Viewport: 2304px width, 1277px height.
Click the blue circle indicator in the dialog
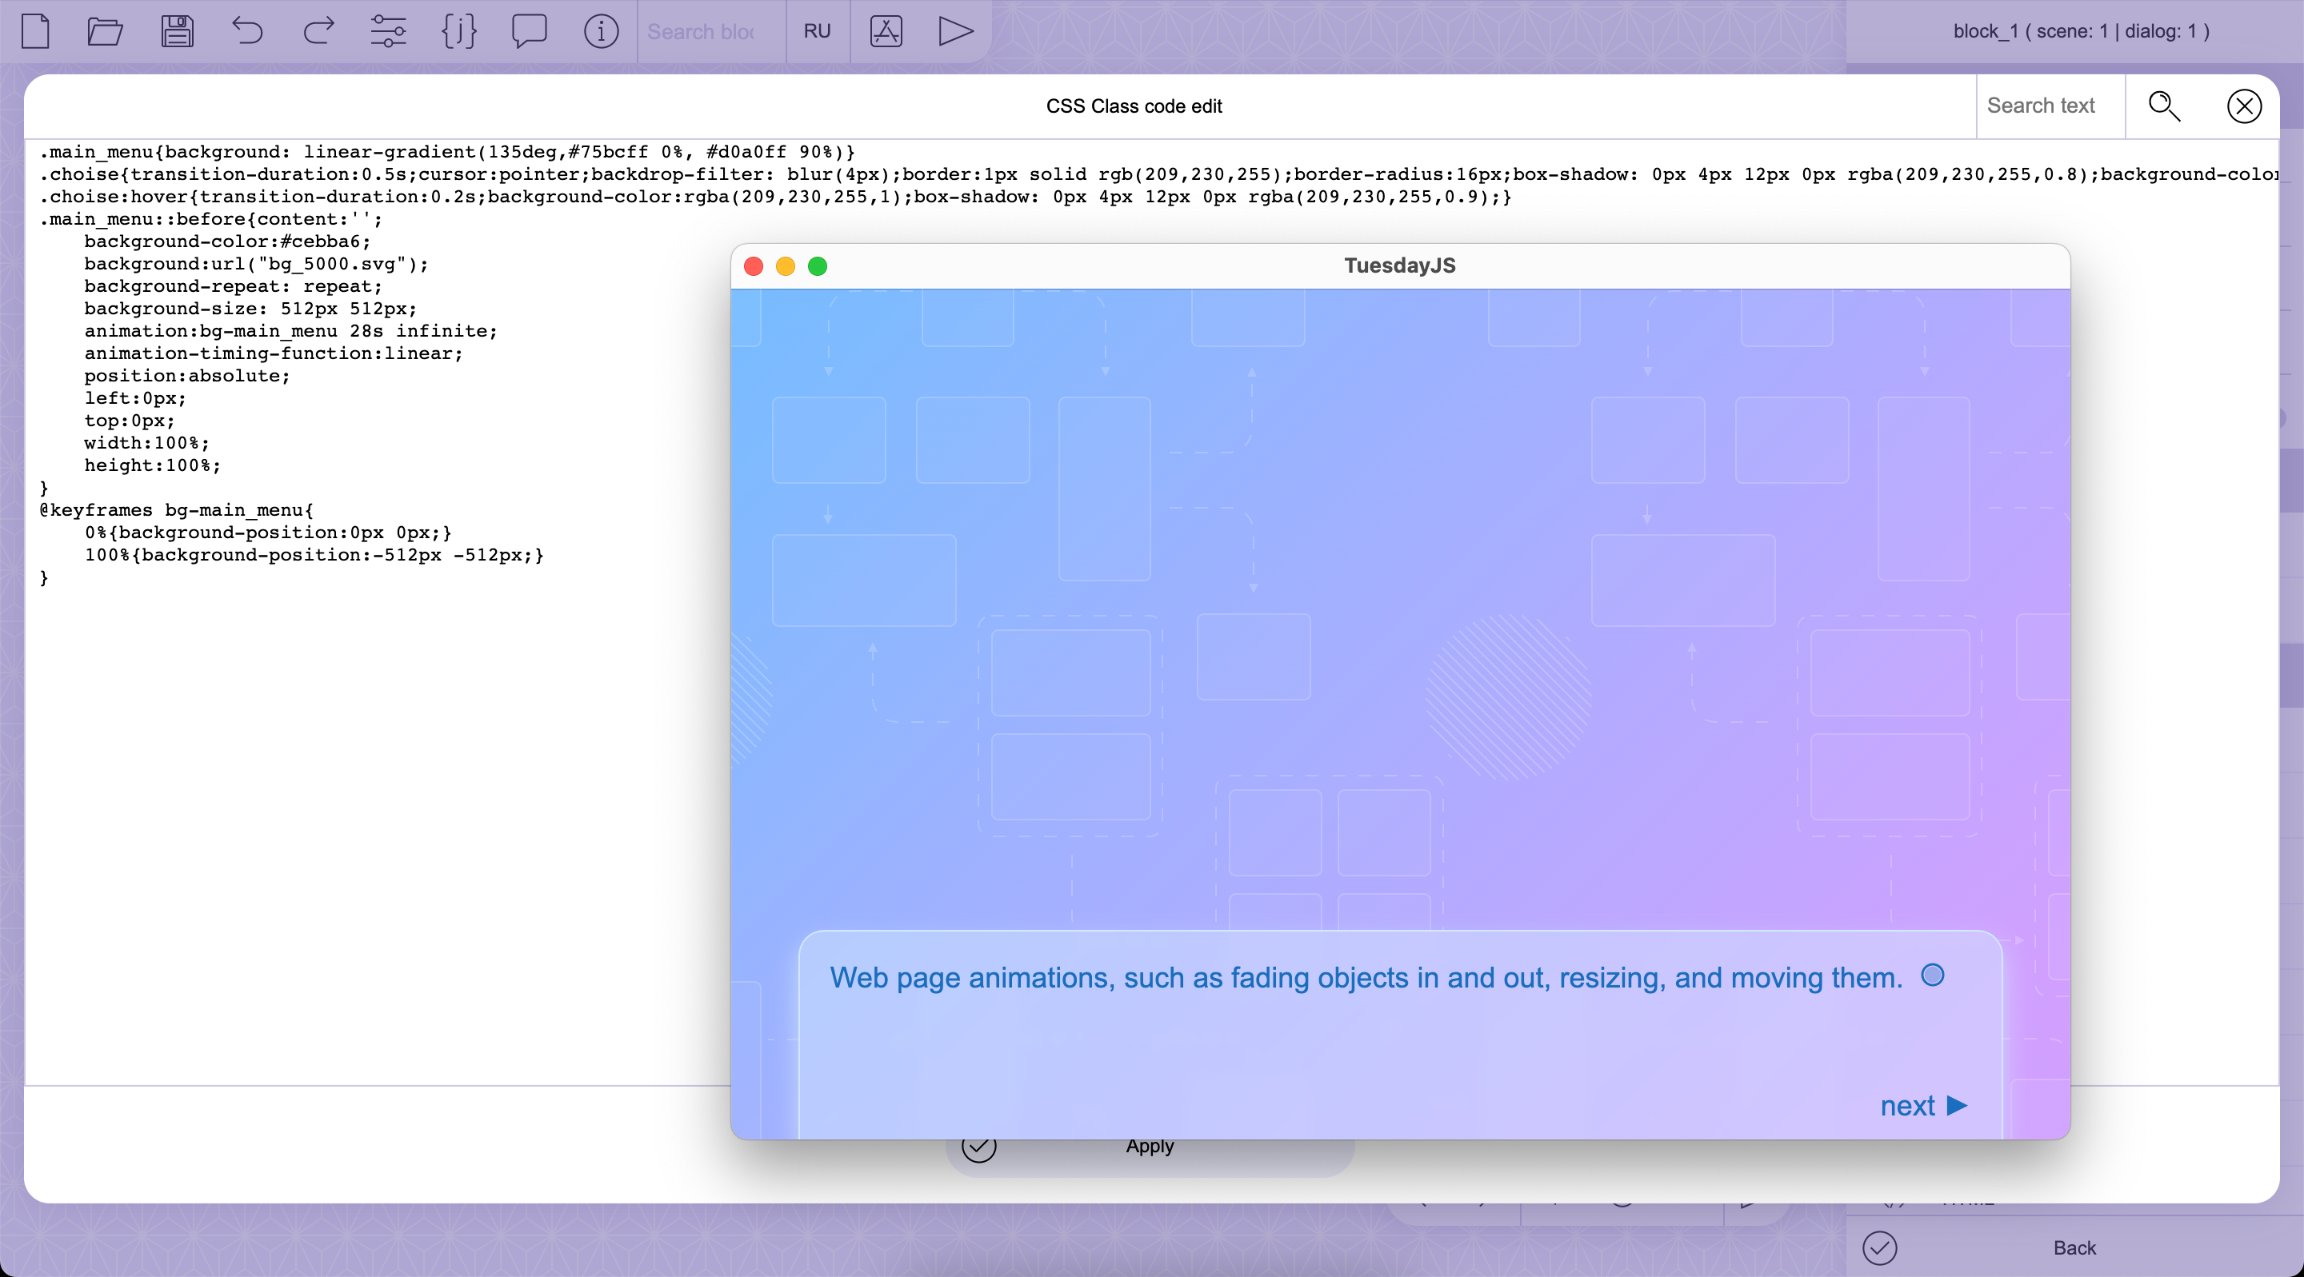pyautogui.click(x=1933, y=975)
